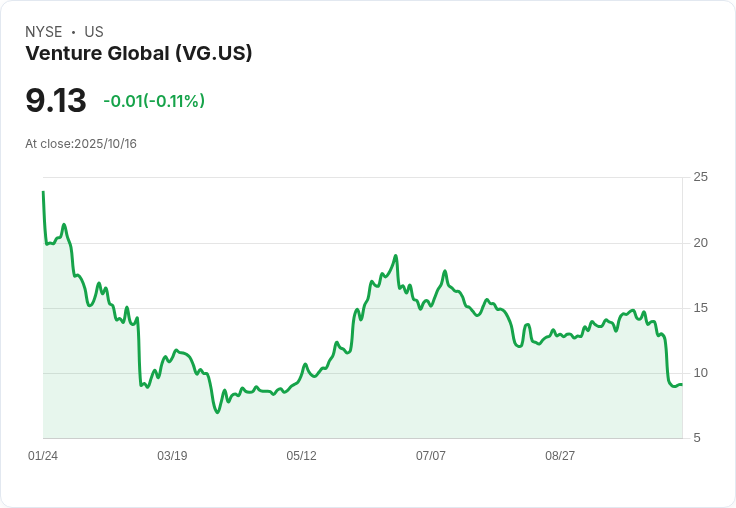Select the 03/19 date label on x-axis
The height and width of the screenshot is (508, 736).
172,456
